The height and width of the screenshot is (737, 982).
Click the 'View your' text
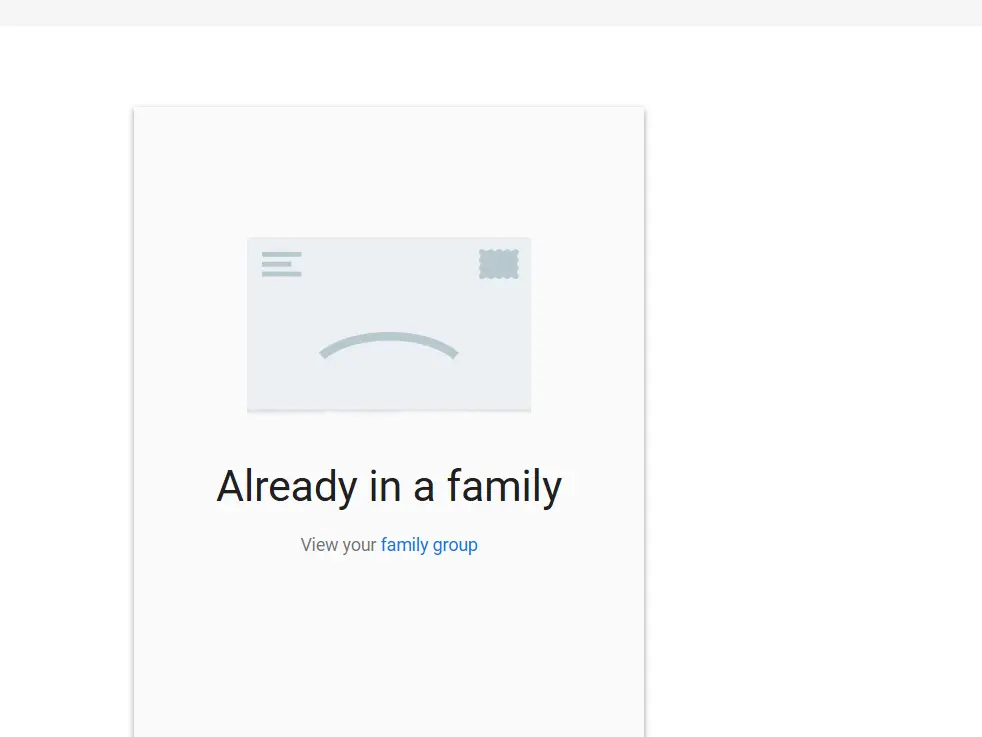(x=338, y=545)
